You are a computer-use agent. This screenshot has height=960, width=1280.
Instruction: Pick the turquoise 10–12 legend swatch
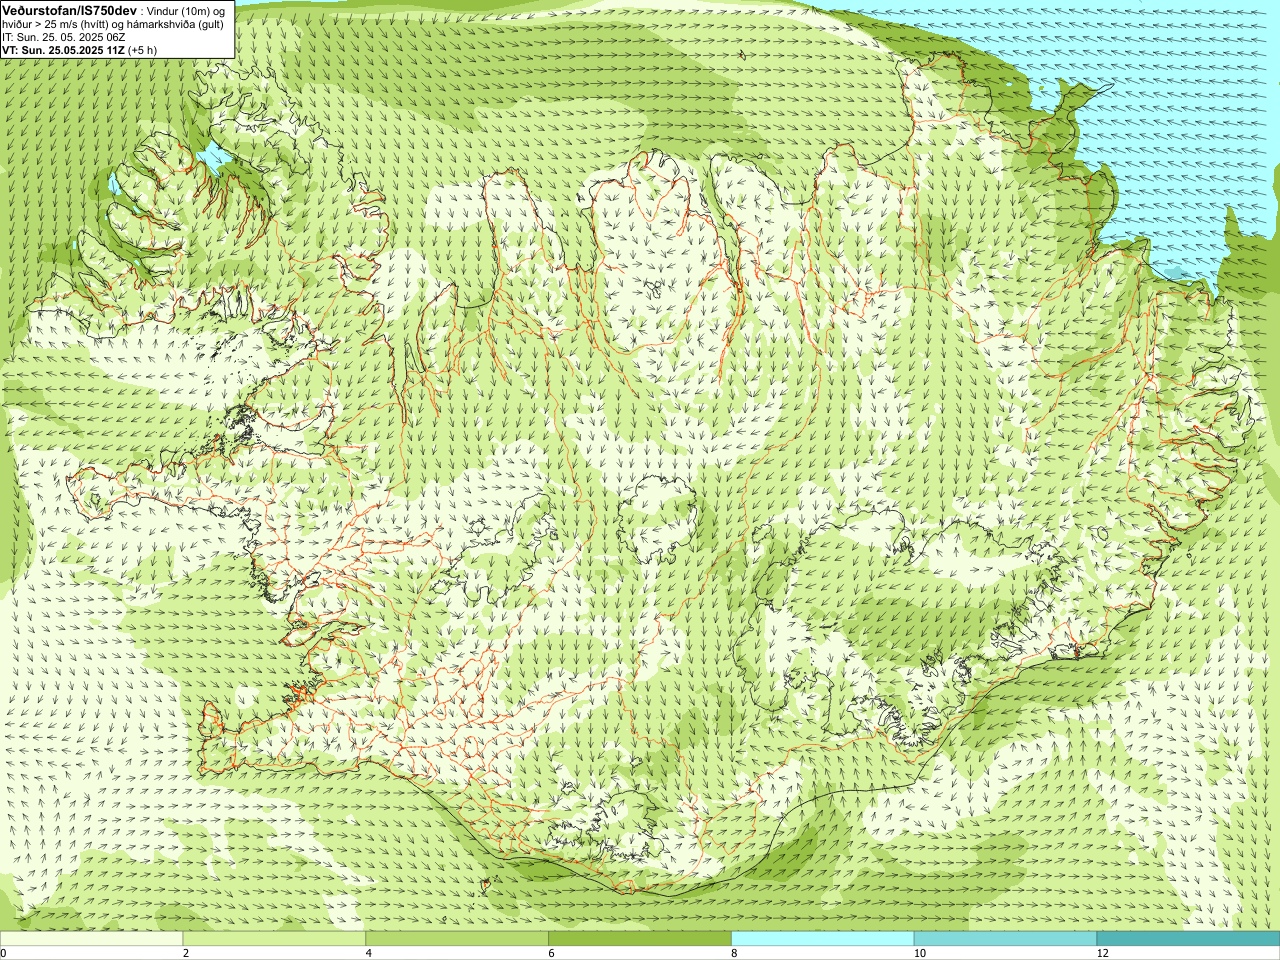point(1005,939)
